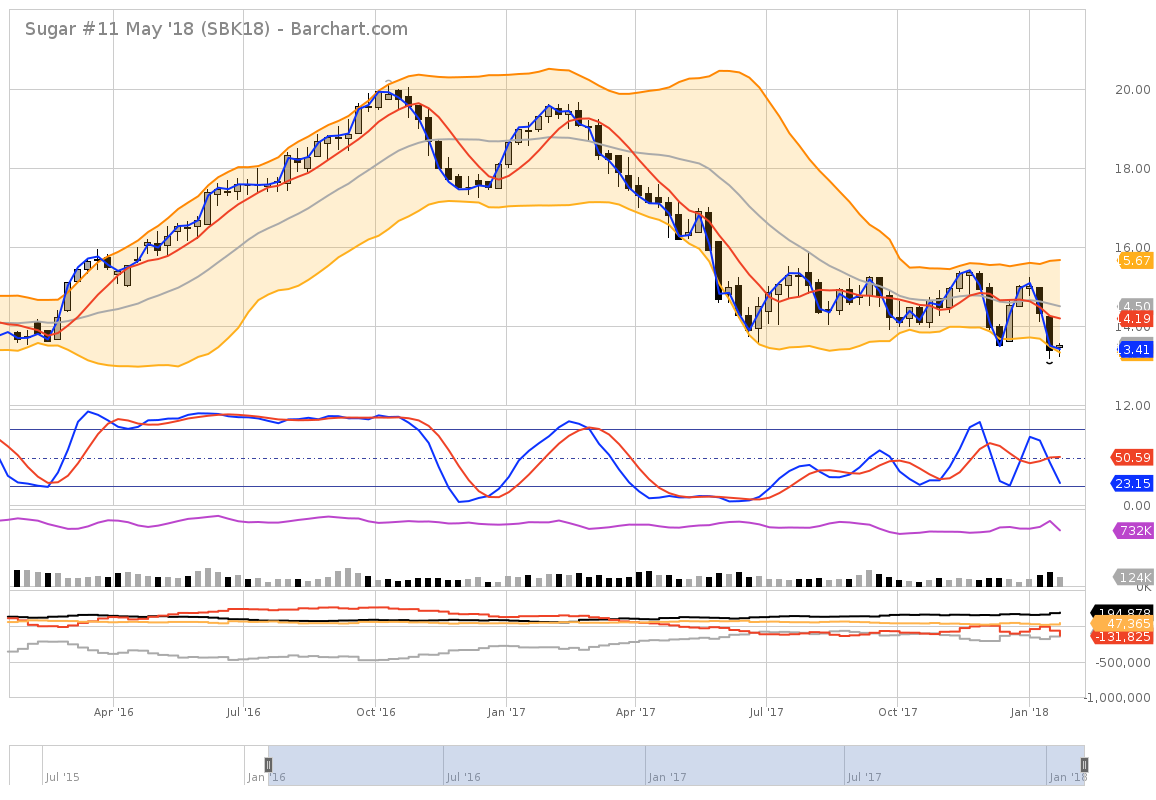Click the blue 3.41 price flag

pos(1135,349)
